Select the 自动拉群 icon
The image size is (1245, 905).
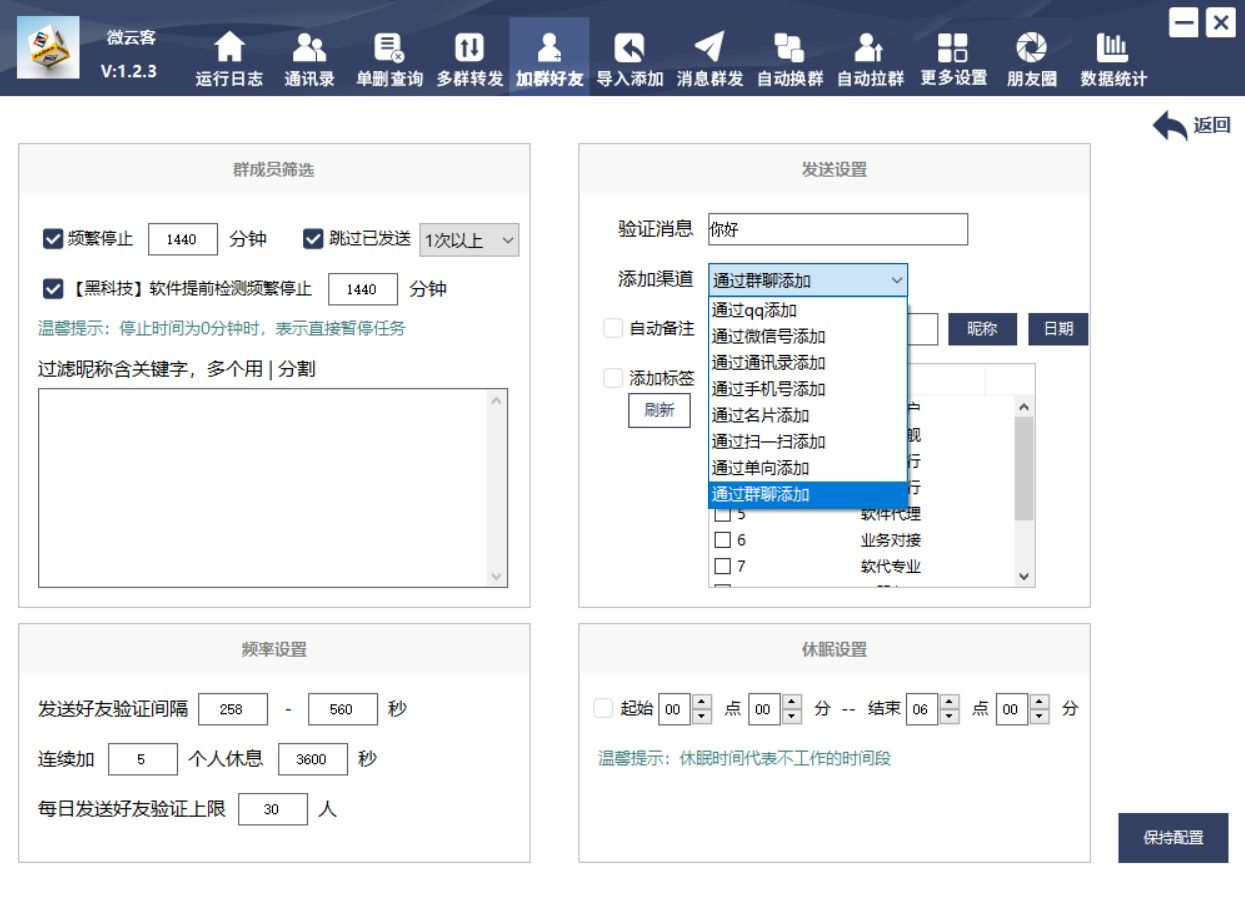click(869, 47)
